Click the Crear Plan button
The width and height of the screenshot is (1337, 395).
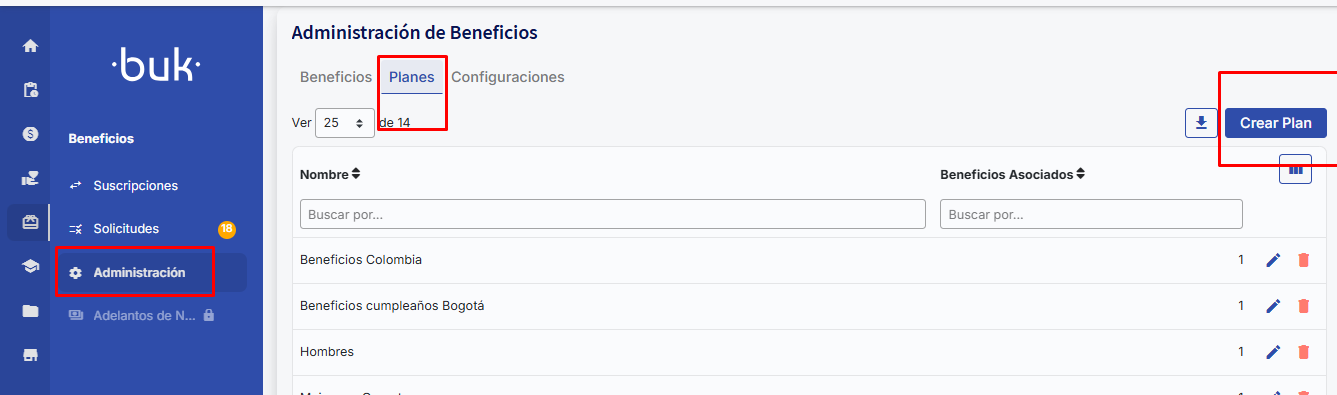point(1276,123)
